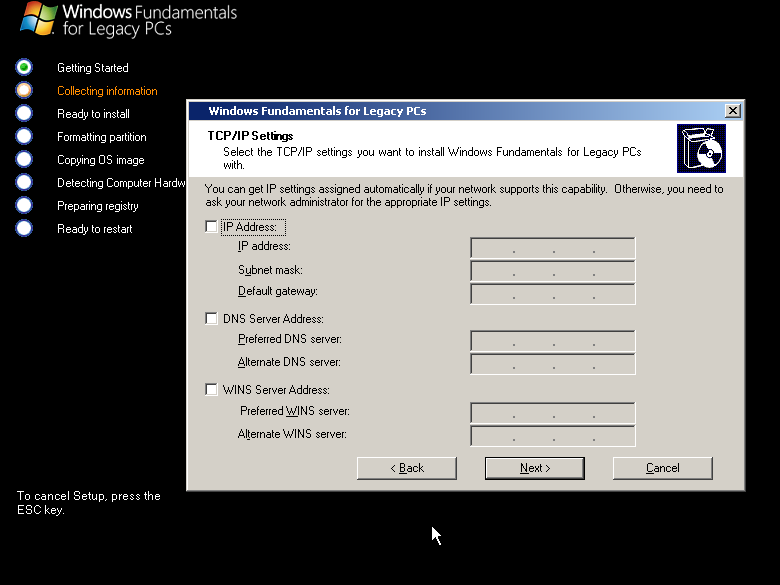Screen dimensions: 780x585
Task: Click the Collecting information step indicator
Action: pyautogui.click(x=24, y=90)
